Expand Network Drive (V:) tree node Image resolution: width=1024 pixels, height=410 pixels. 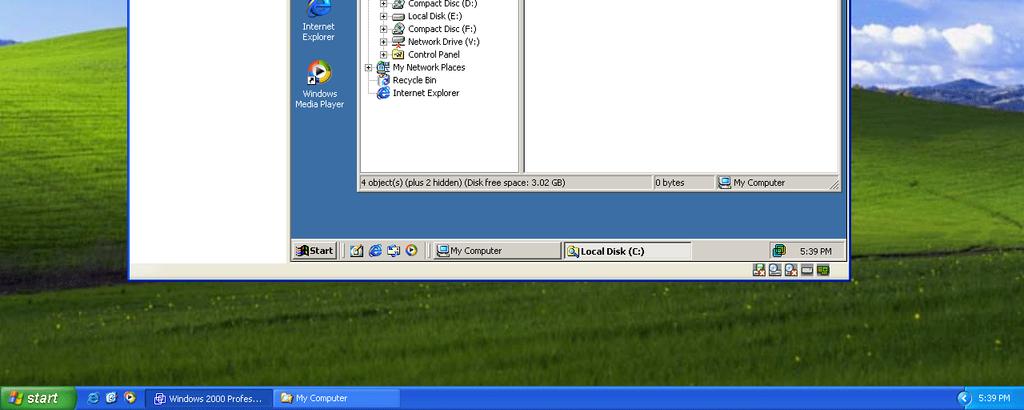click(x=383, y=42)
